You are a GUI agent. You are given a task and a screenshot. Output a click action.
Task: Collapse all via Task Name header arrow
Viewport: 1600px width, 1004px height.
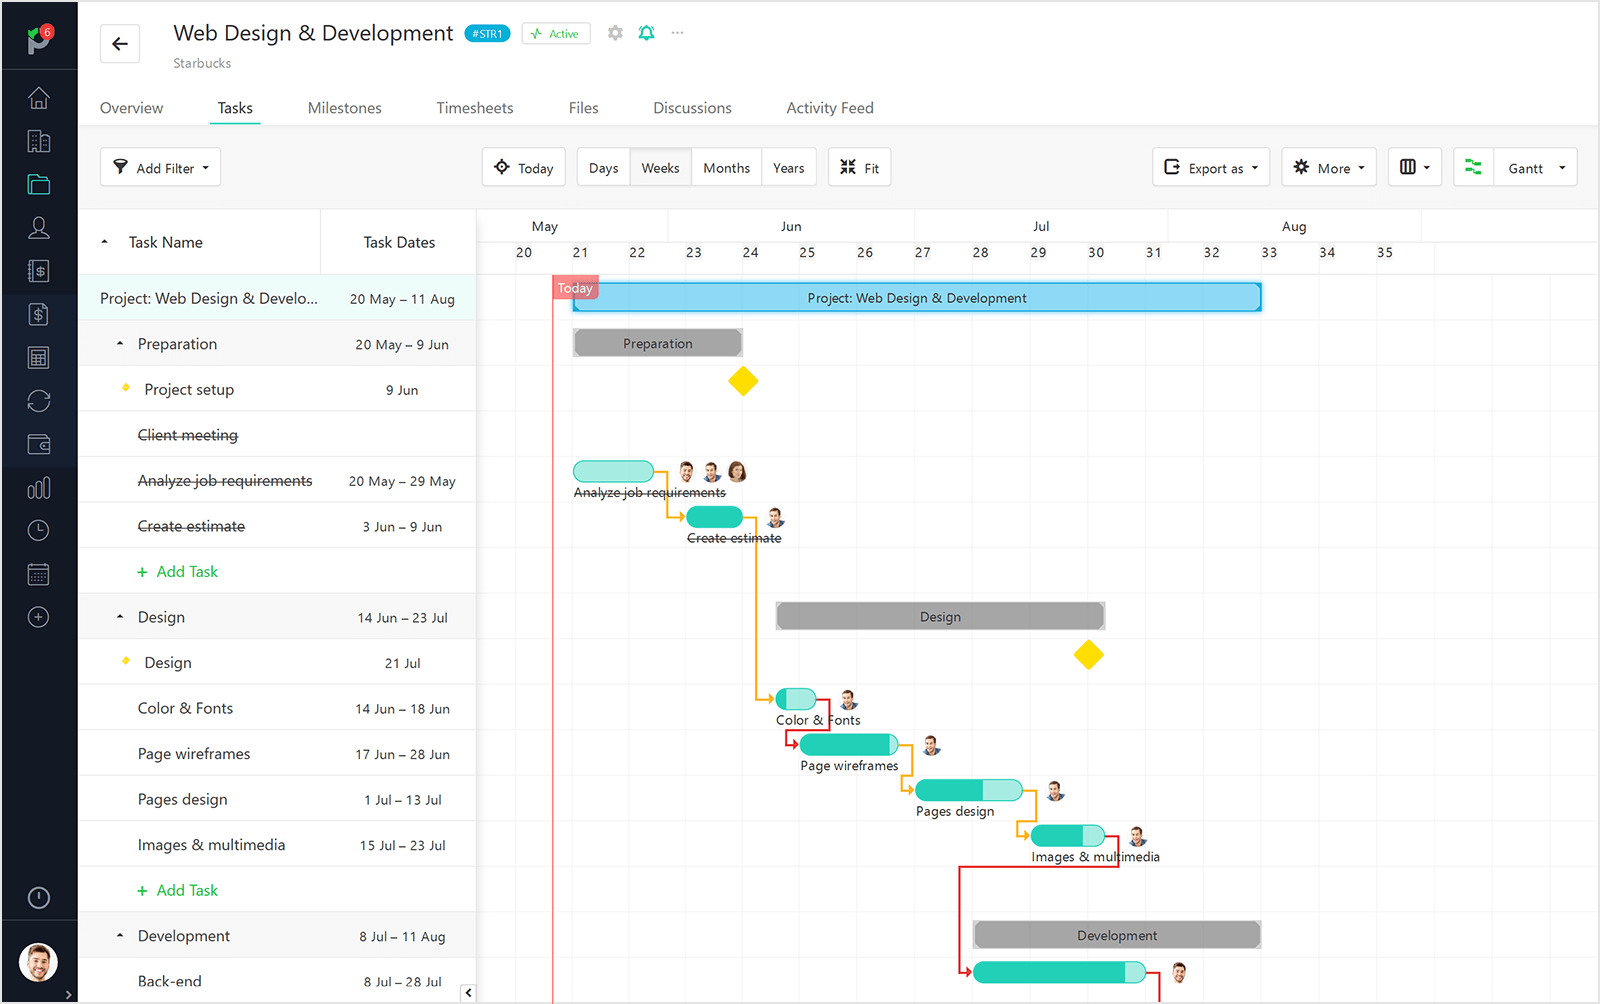(104, 242)
